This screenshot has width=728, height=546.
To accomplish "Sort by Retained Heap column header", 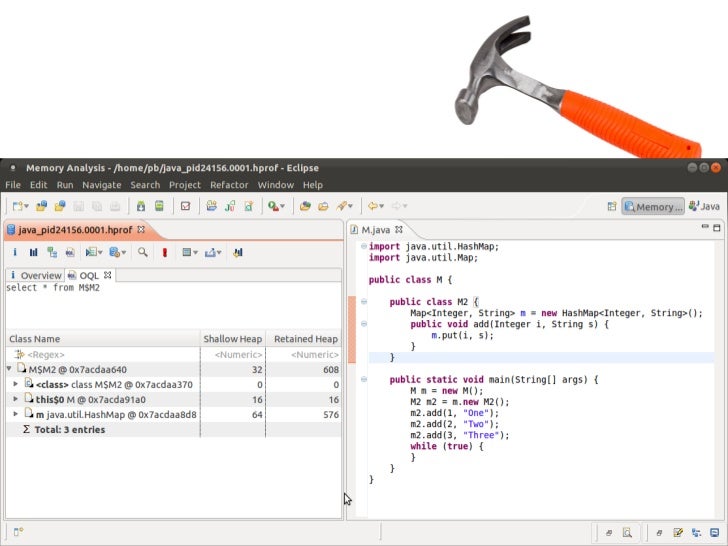I will 305,339.
